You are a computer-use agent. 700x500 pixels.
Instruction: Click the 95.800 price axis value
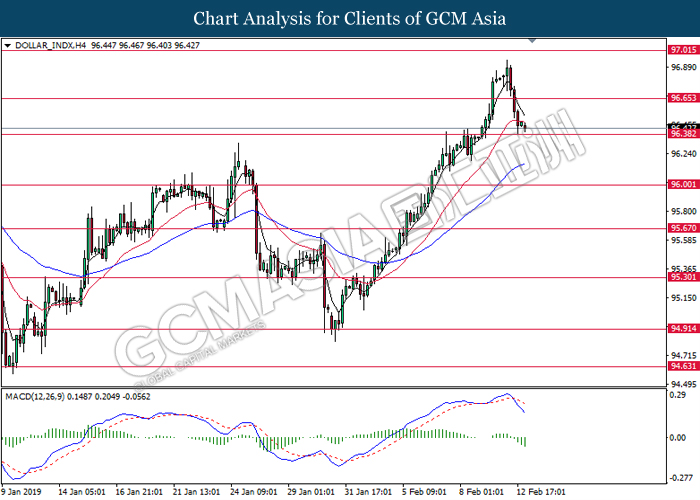[684, 212]
